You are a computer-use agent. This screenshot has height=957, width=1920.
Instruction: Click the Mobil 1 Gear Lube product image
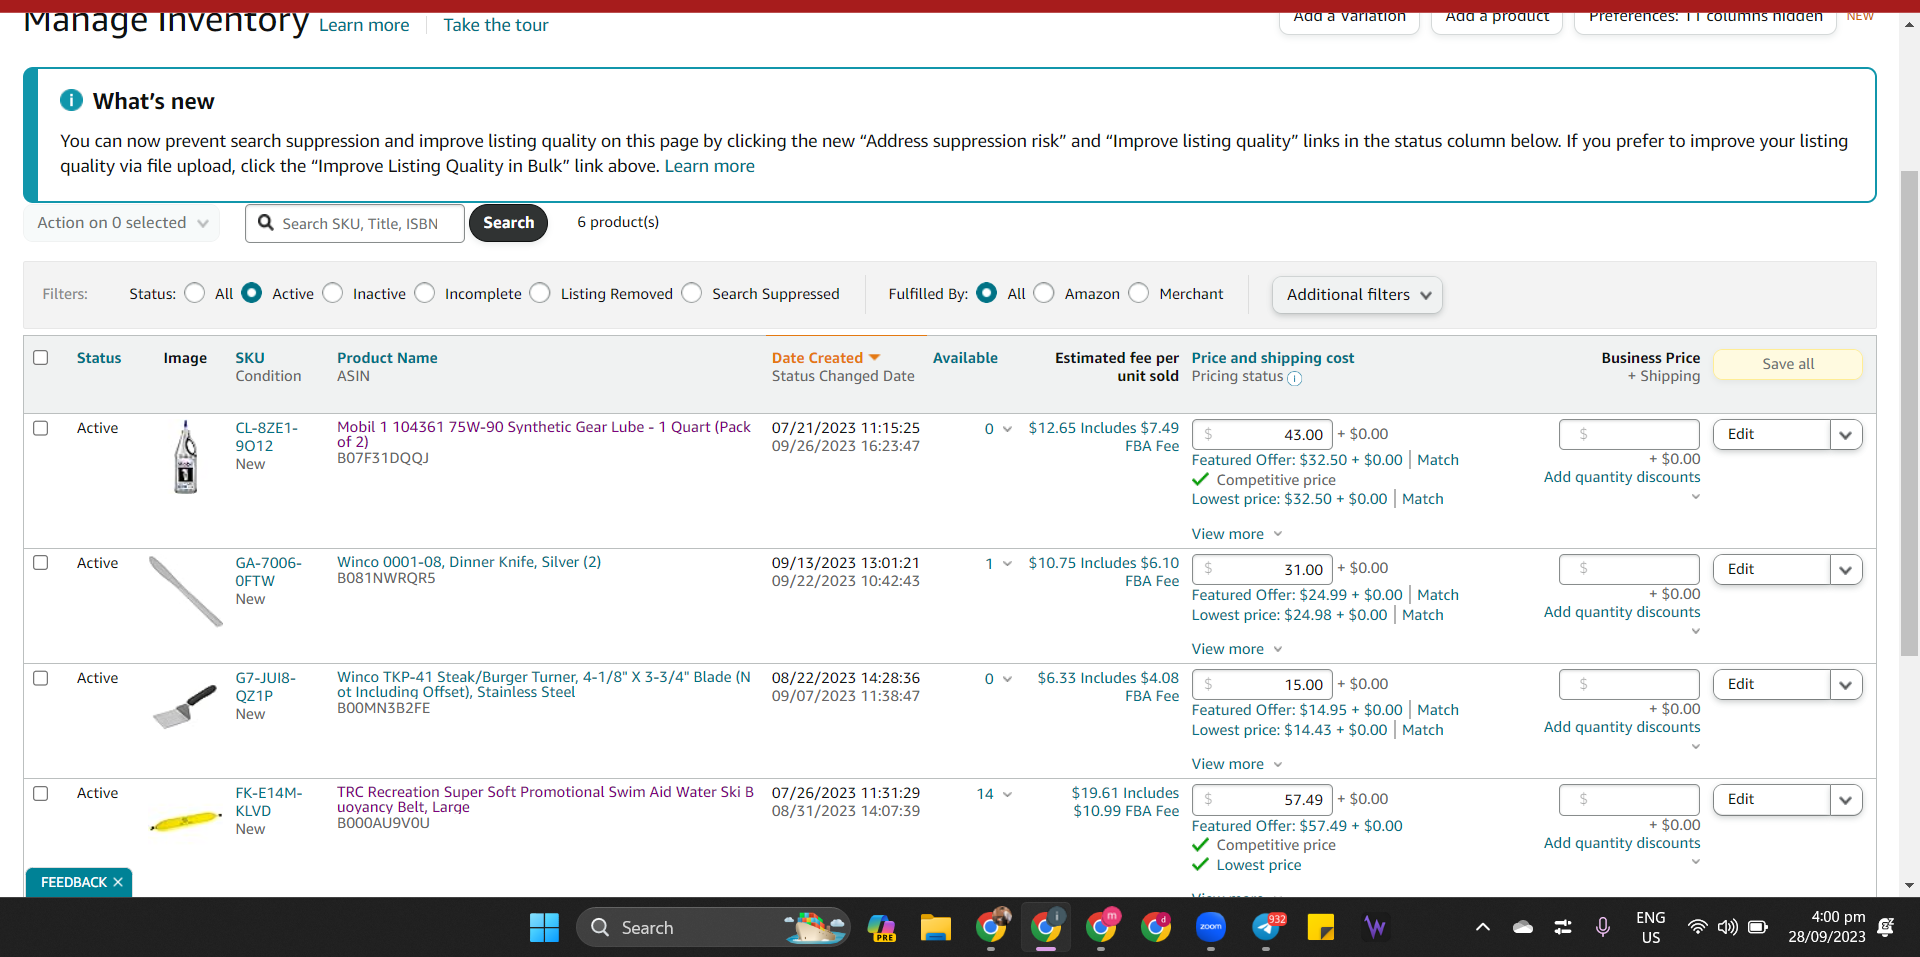(186, 457)
